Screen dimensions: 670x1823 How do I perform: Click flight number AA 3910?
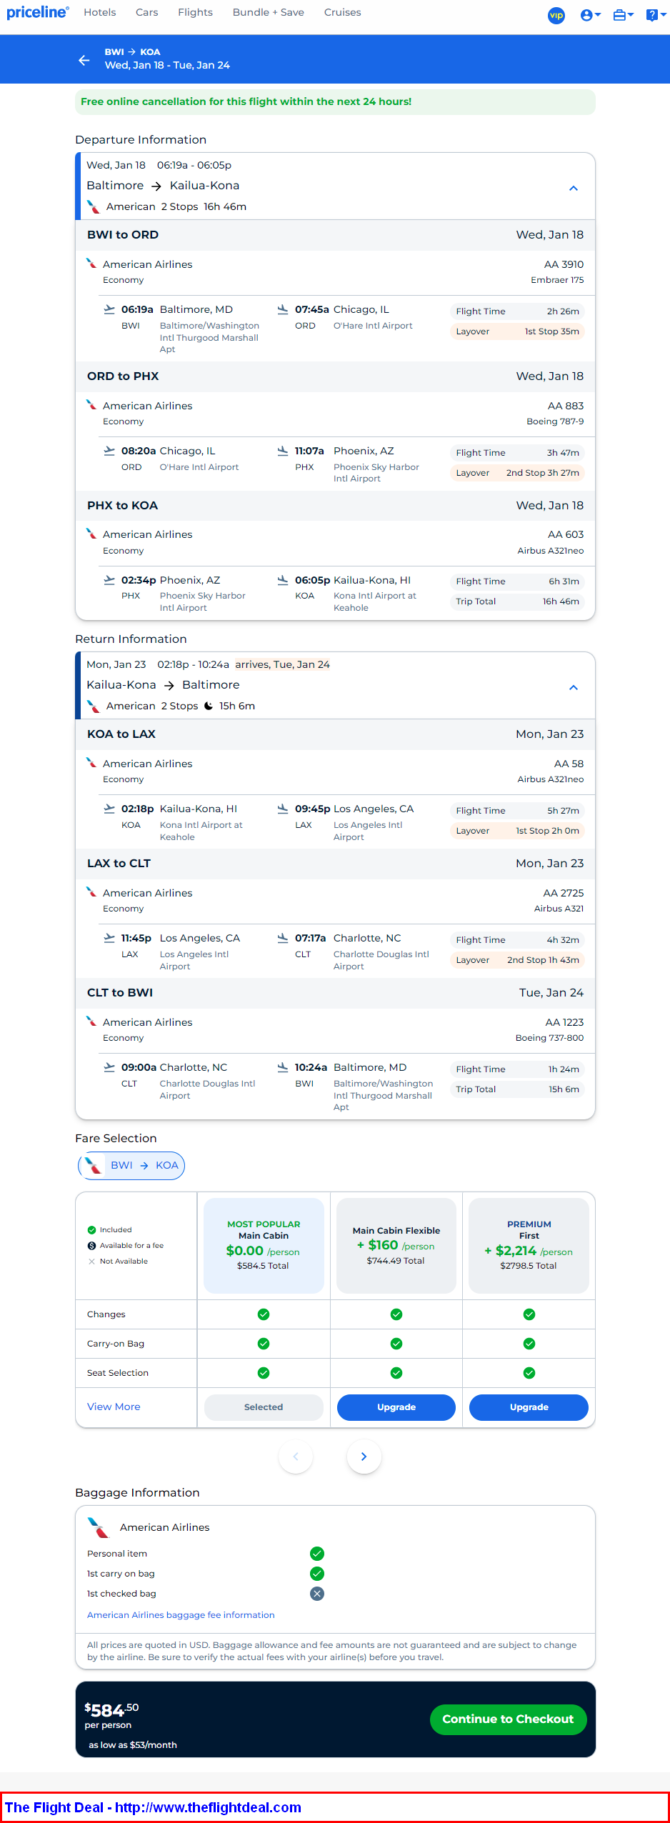pos(564,265)
